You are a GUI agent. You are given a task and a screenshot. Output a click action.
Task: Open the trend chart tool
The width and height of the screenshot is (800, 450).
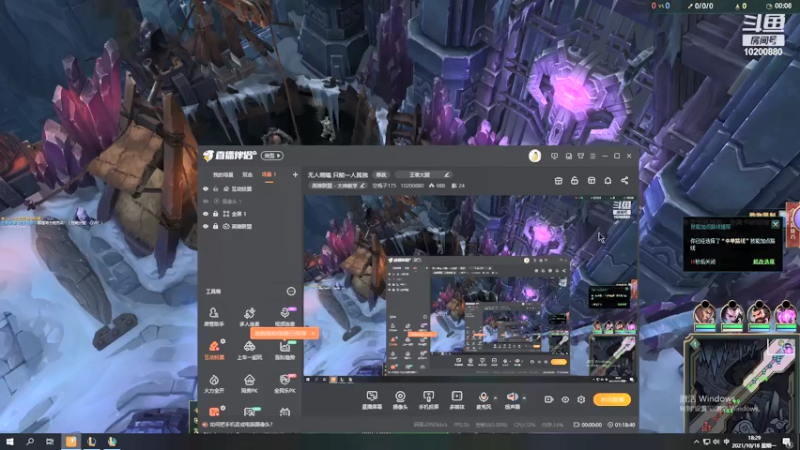[285, 350]
